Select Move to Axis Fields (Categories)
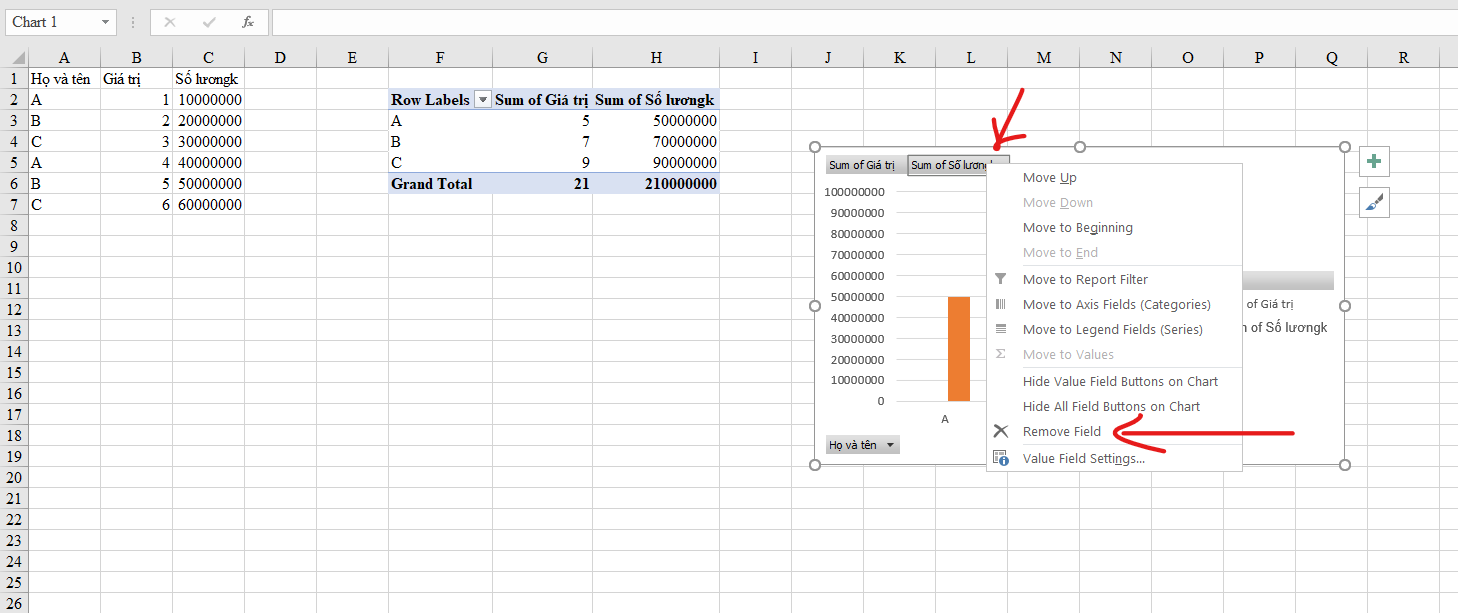 coord(1117,304)
